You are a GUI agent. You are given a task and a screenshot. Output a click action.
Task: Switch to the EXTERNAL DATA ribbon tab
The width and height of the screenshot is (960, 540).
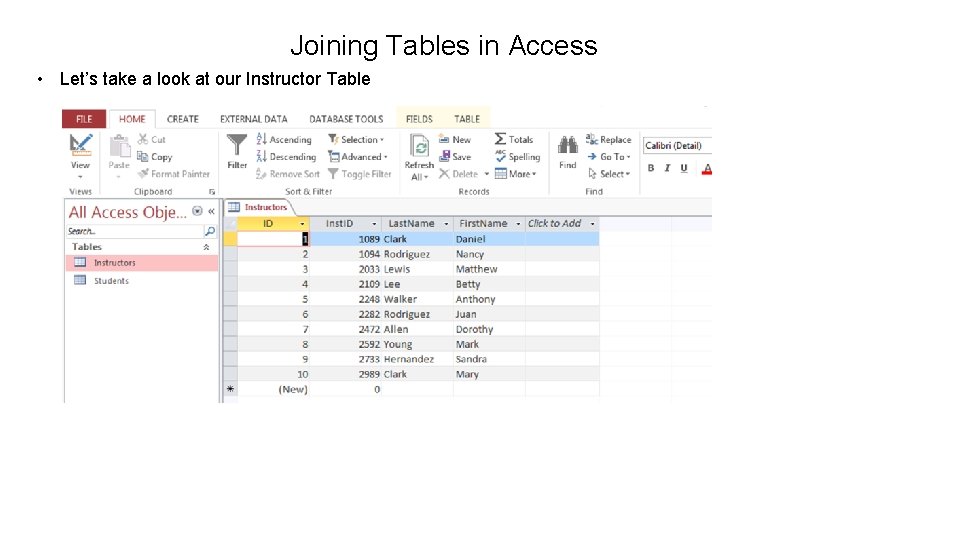click(253, 119)
